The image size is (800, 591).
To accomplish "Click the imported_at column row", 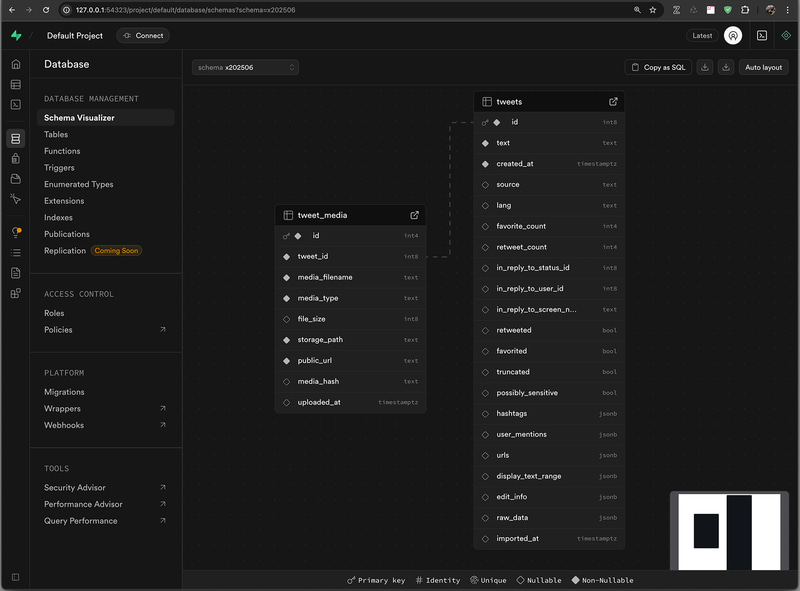I will coord(549,538).
